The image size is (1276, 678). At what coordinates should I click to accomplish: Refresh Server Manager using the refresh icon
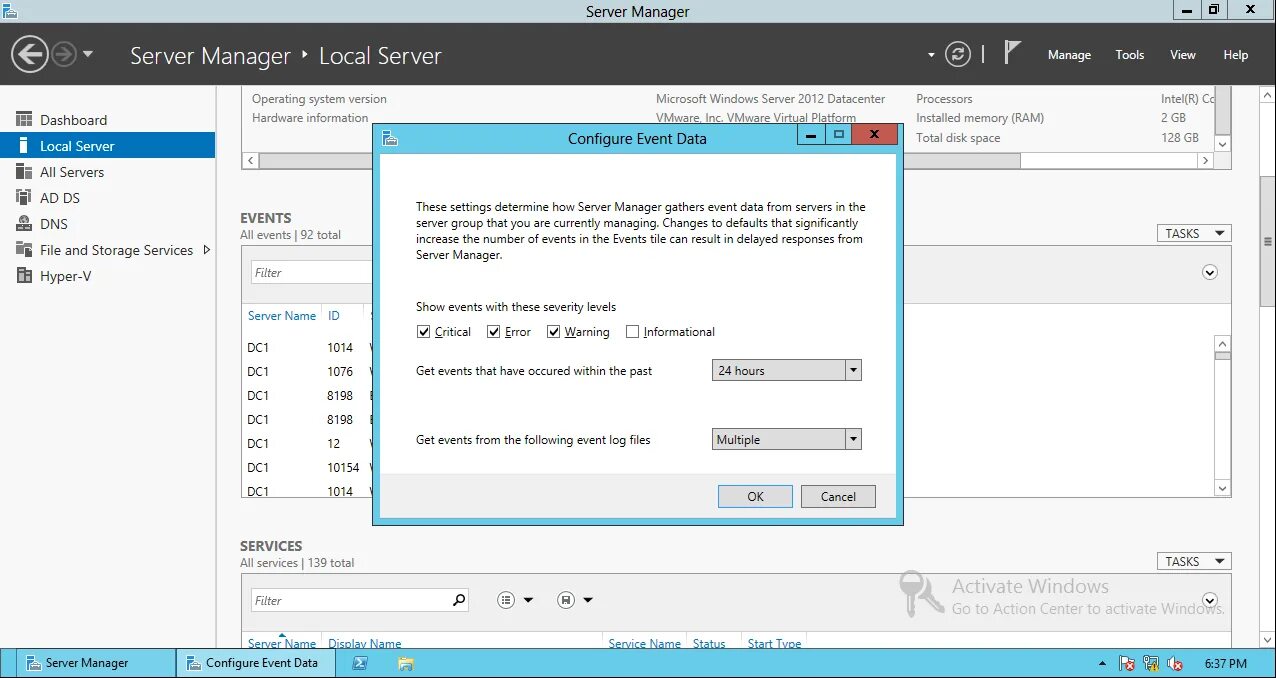point(958,55)
